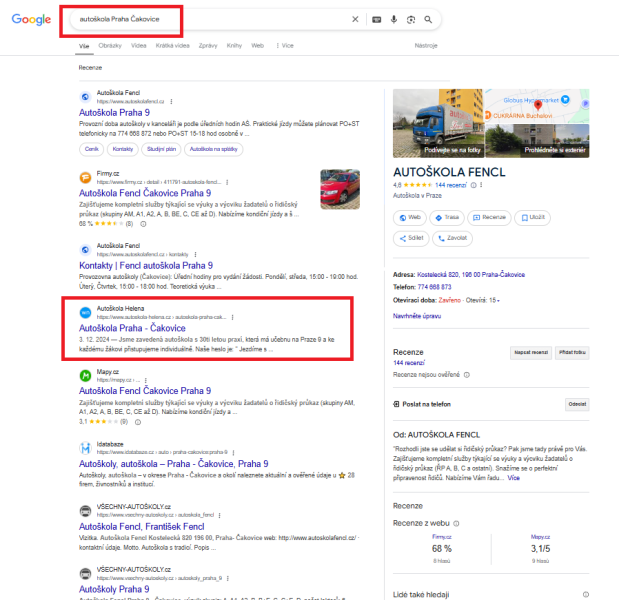Switch to Zprávy tab

pyautogui.click(x=208, y=46)
